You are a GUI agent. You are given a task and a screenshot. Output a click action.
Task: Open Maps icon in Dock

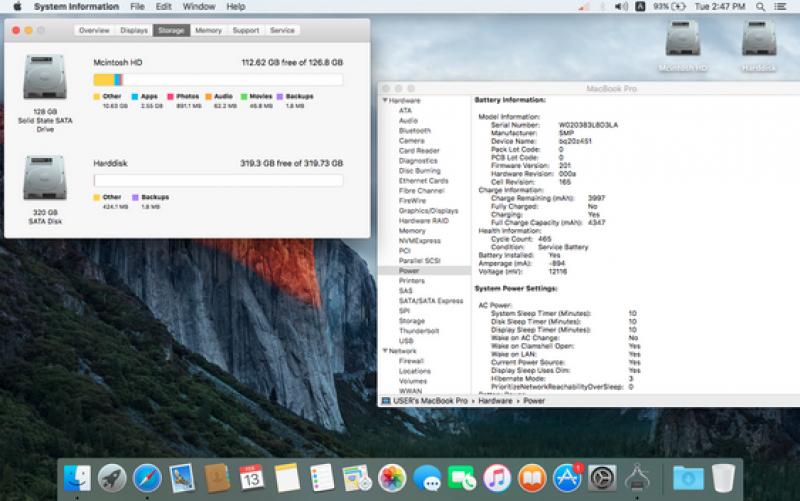coord(357,478)
